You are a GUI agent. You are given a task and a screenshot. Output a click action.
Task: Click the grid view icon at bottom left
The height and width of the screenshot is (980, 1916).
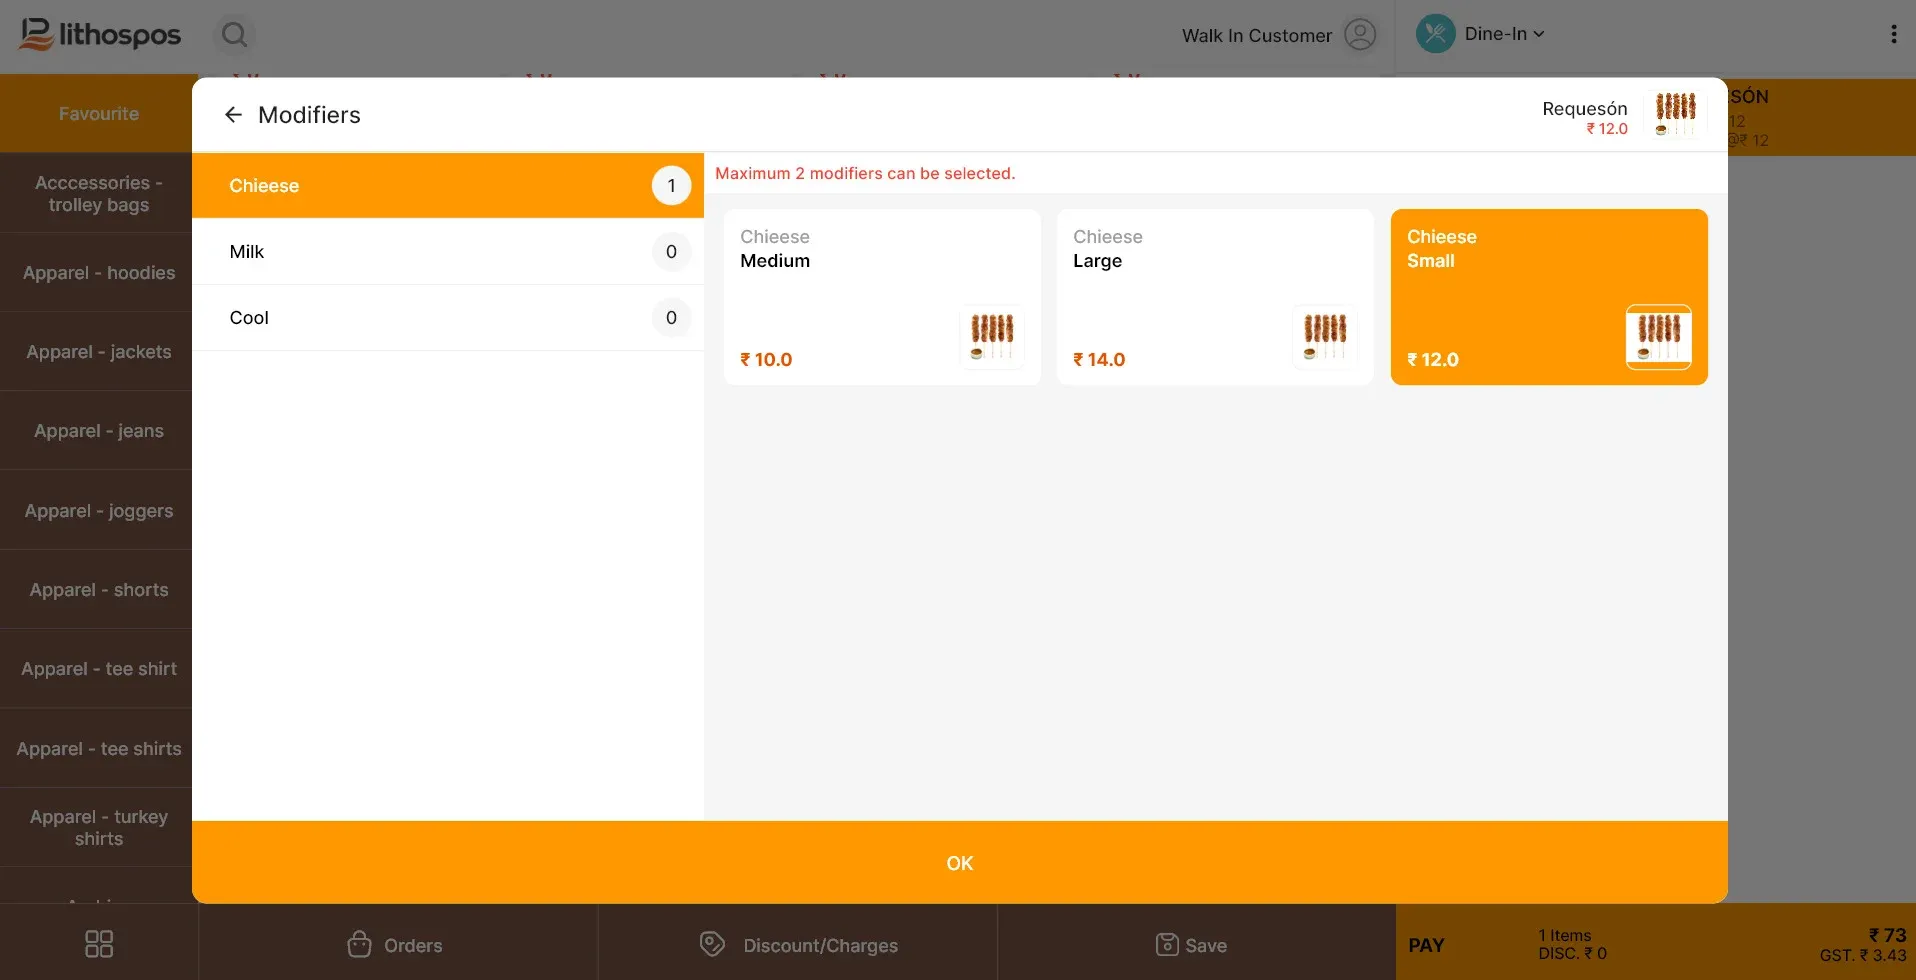[99, 944]
